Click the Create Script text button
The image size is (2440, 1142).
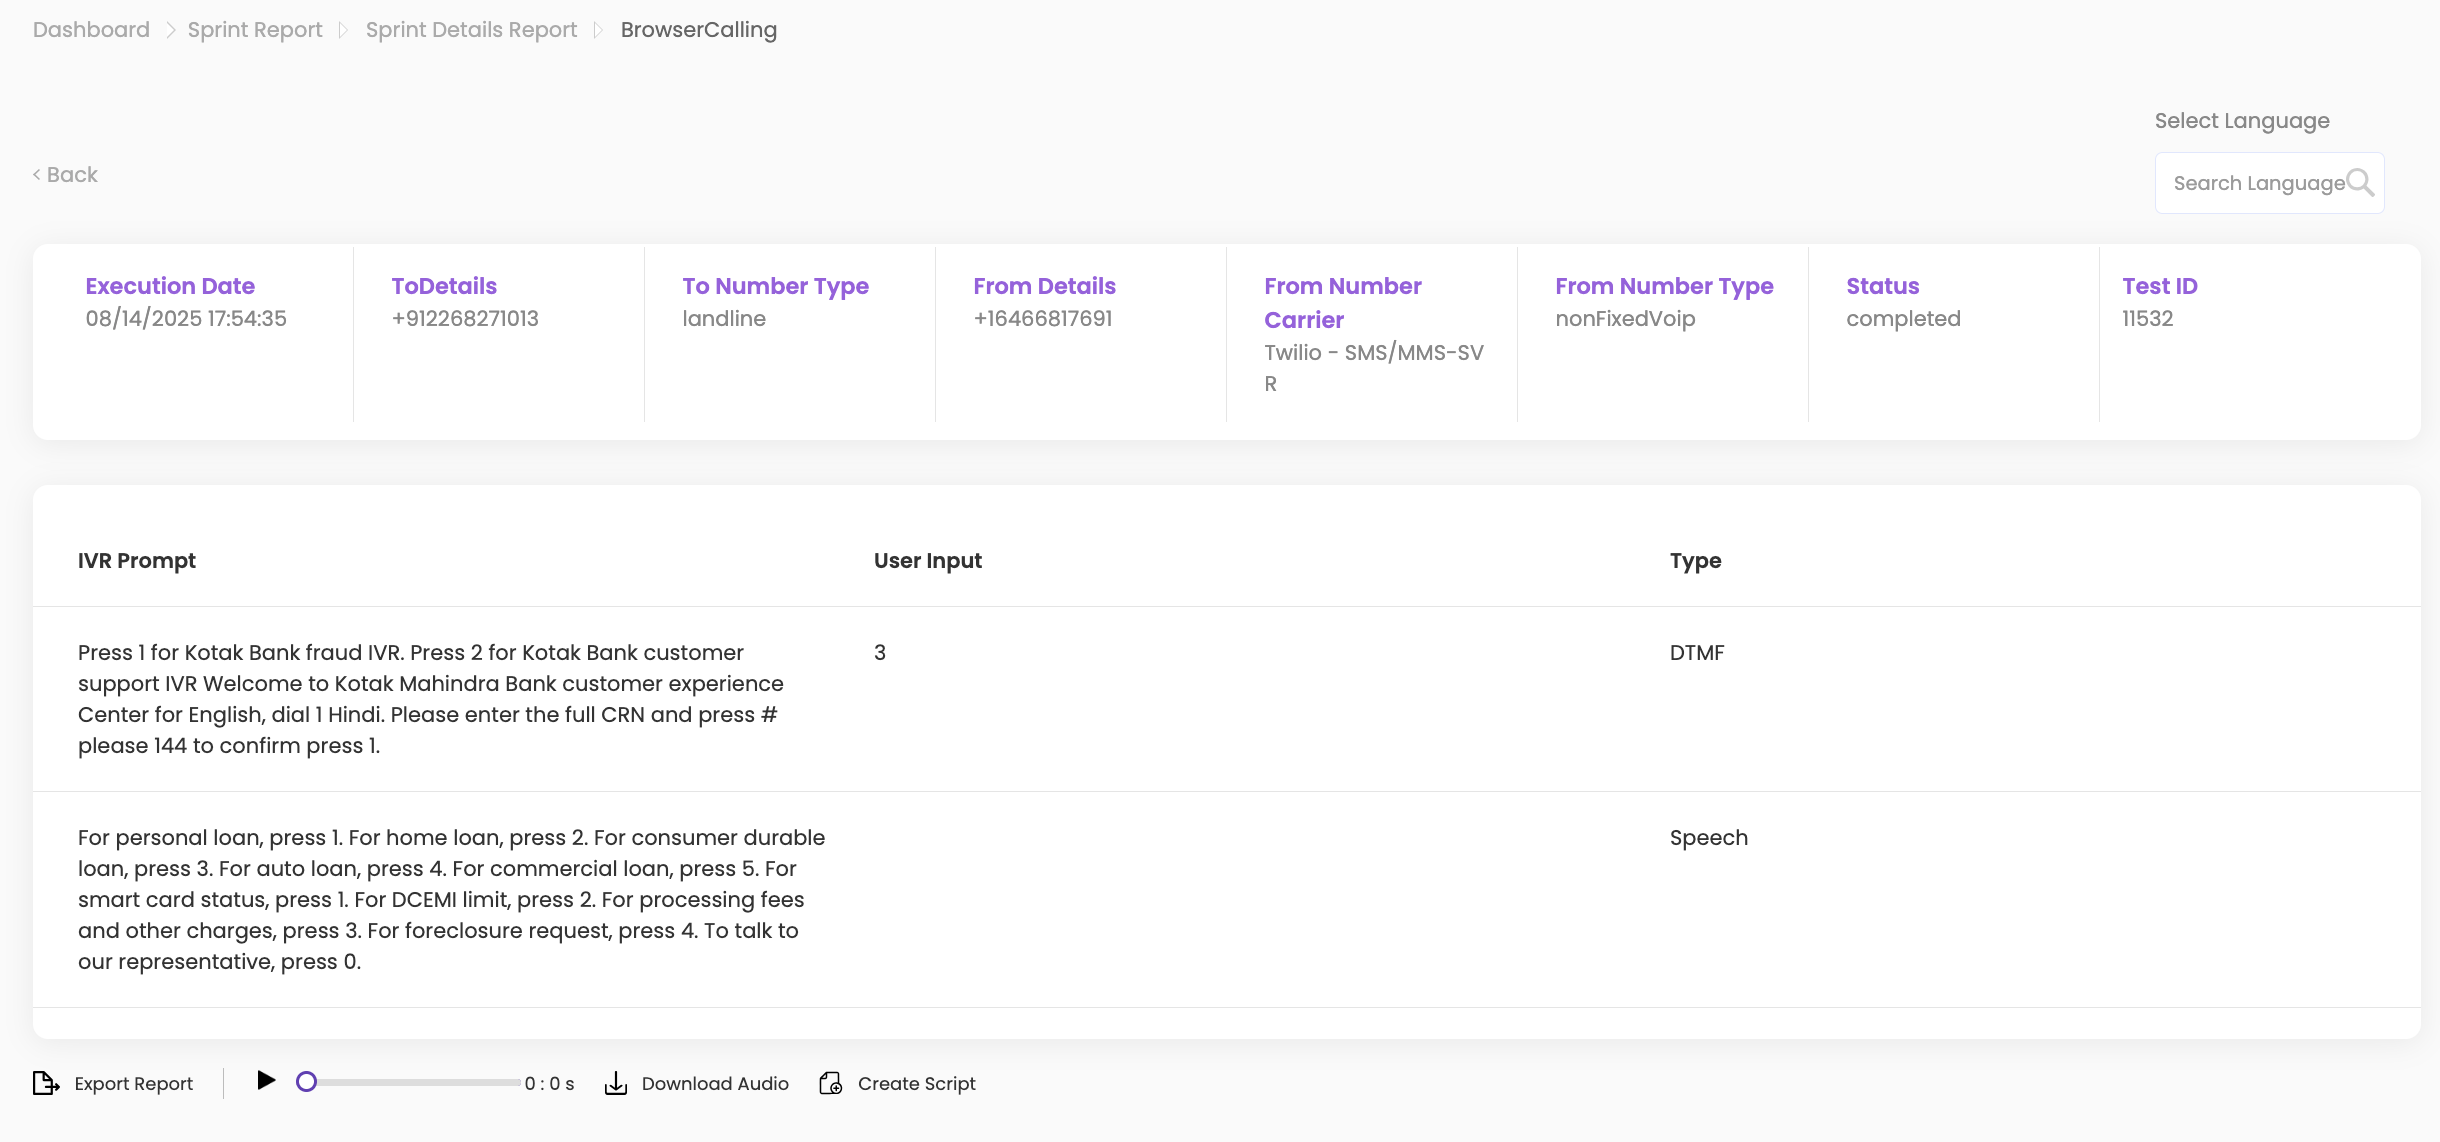[x=916, y=1084]
